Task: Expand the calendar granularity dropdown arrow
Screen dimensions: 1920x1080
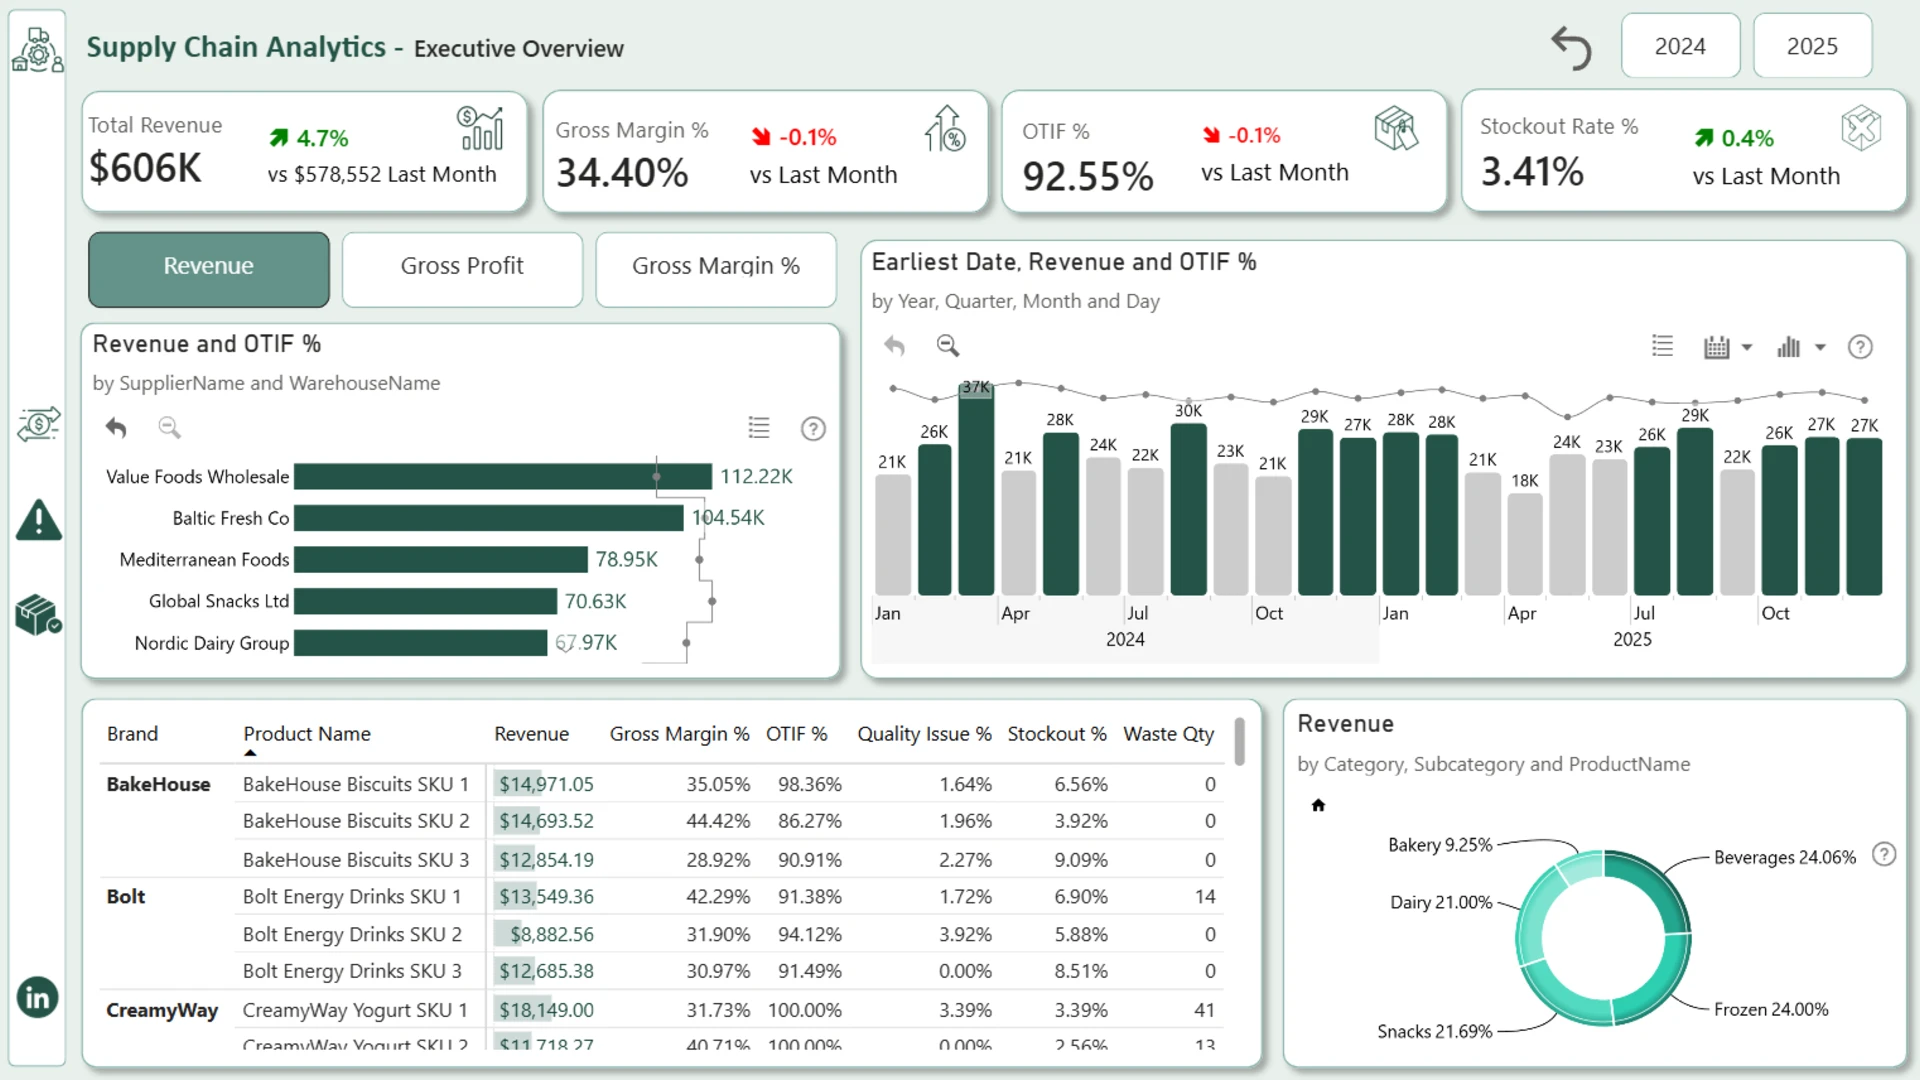Action: point(1747,348)
